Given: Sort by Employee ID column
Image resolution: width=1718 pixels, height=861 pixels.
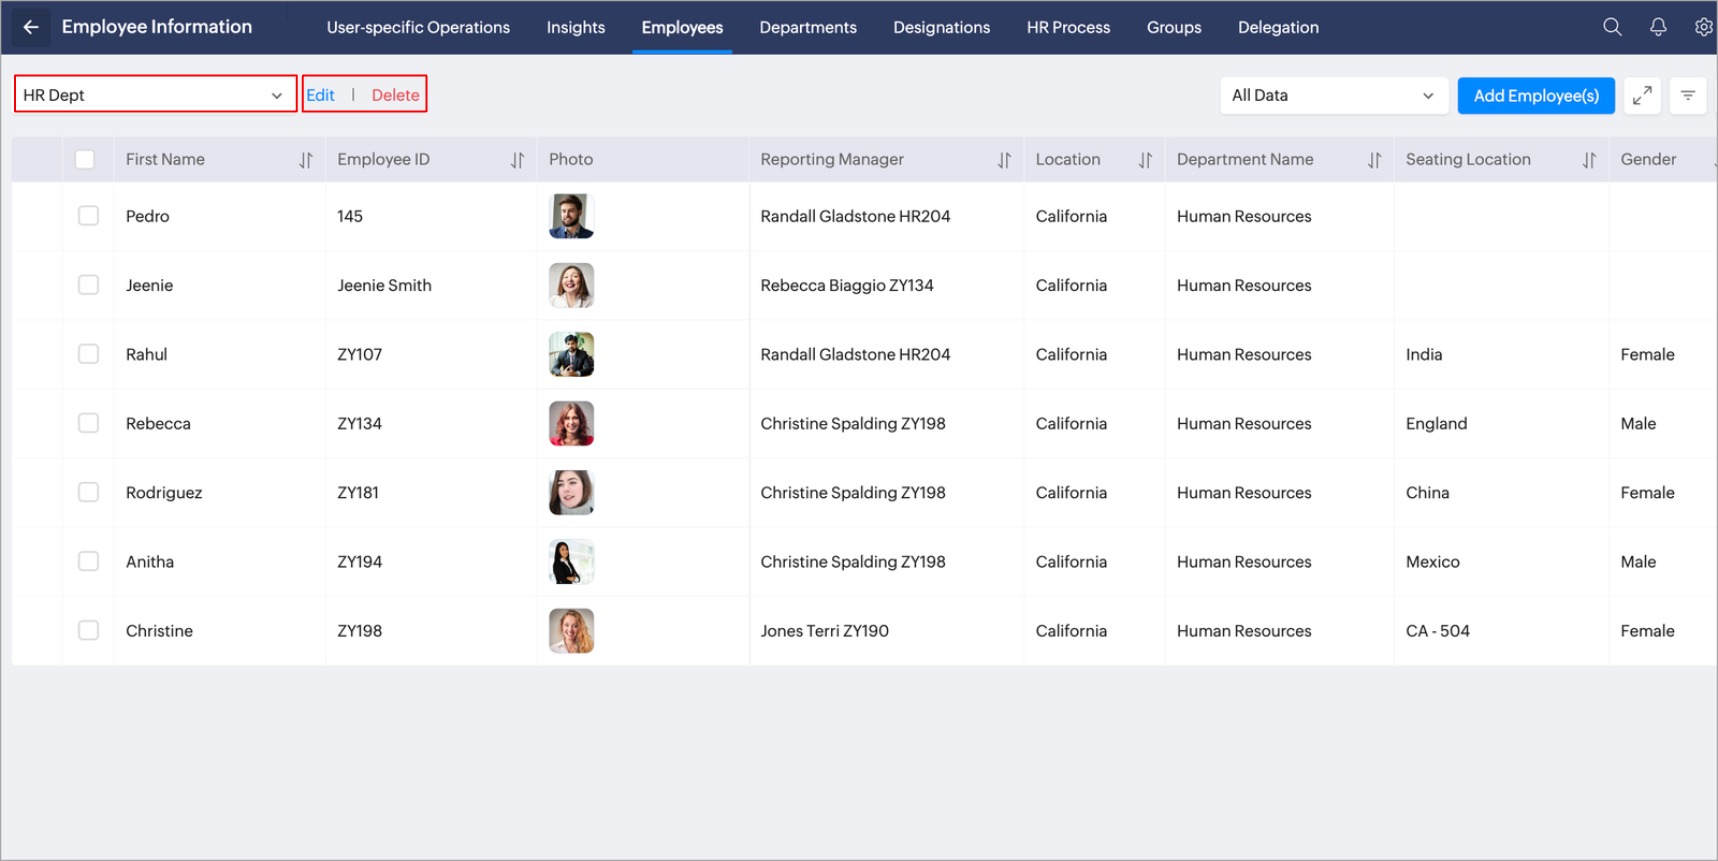Looking at the screenshot, I should pos(517,160).
